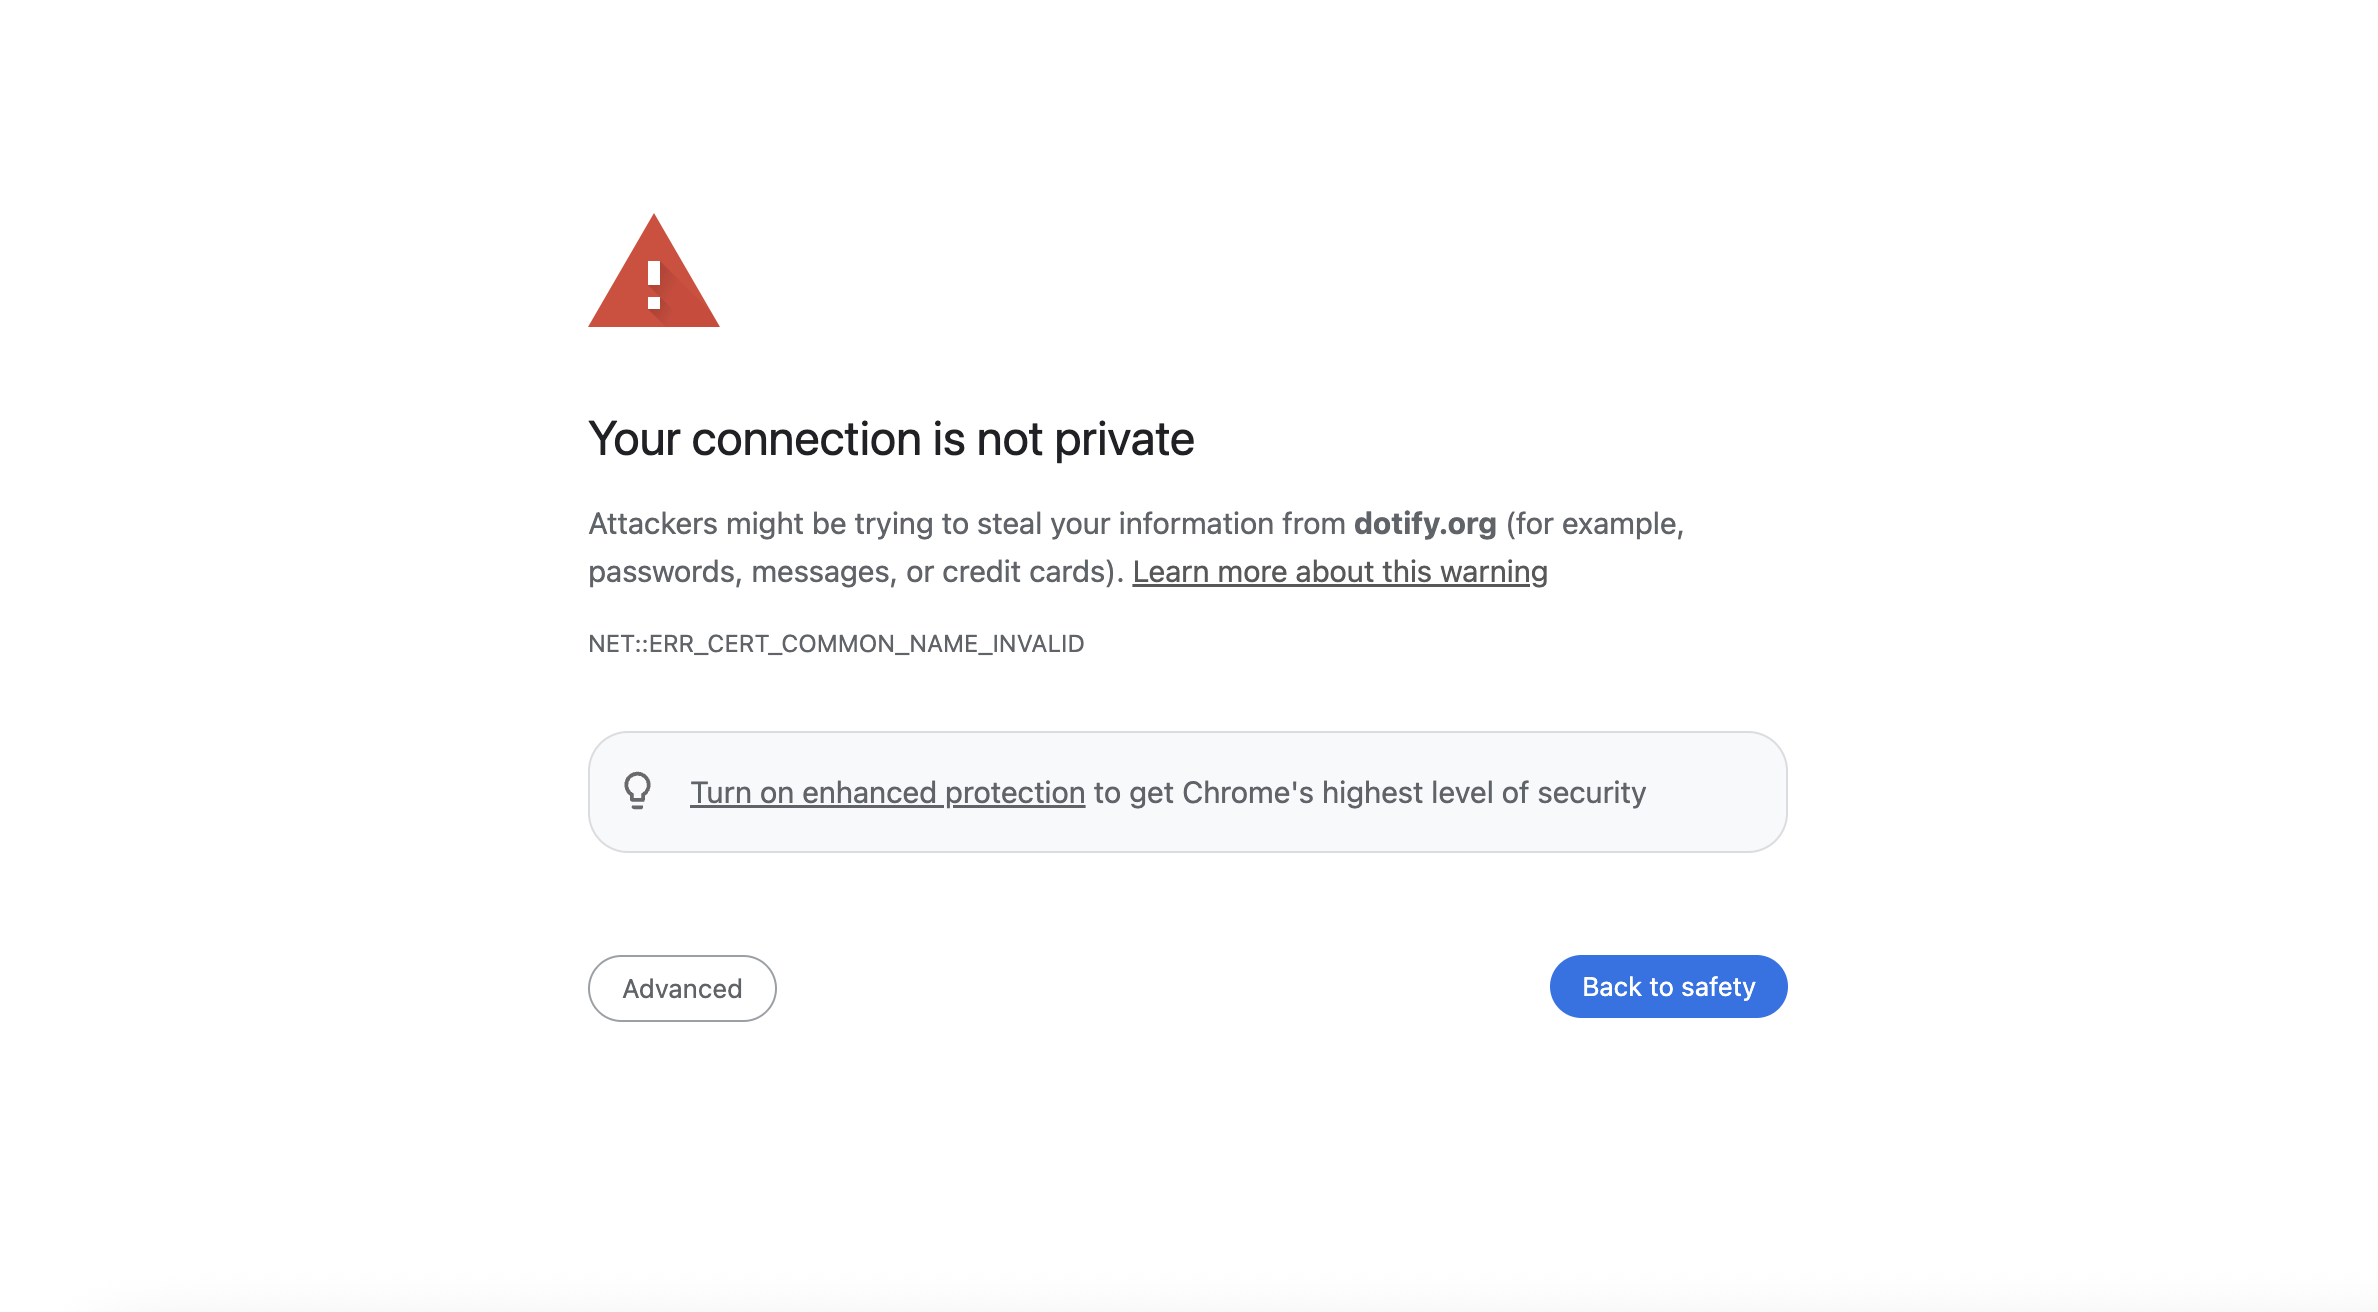
Task: Click the word "Attackers" in the warning
Action: click(x=653, y=523)
